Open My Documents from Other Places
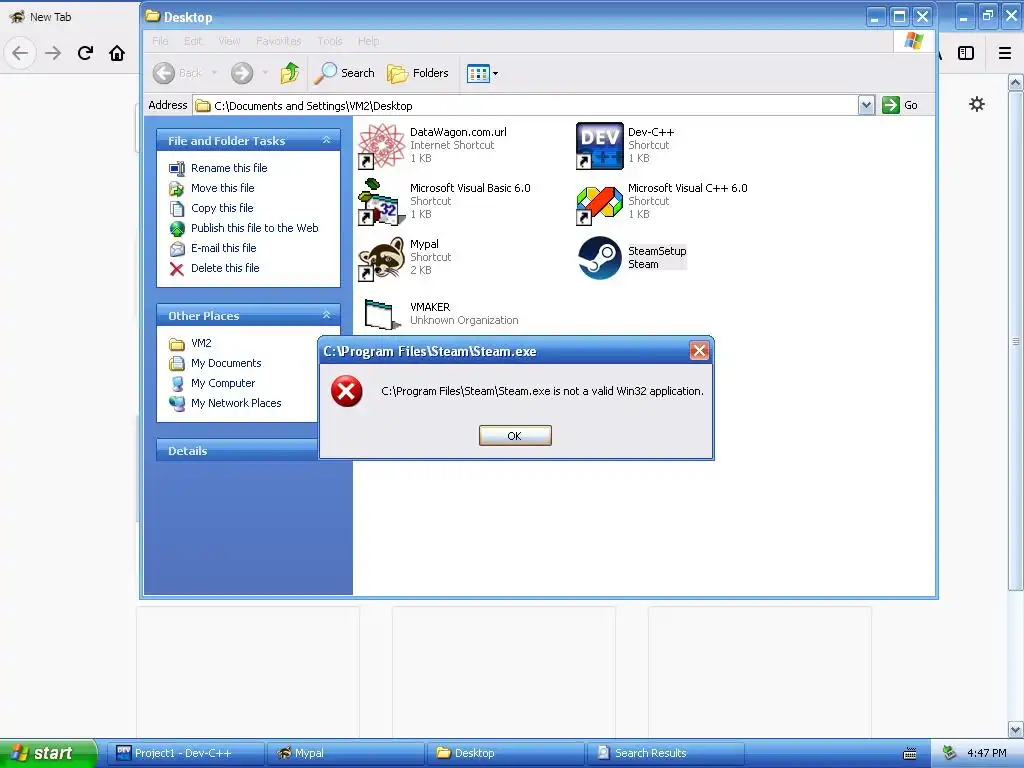Viewport: 1024px width, 768px height. (226, 363)
